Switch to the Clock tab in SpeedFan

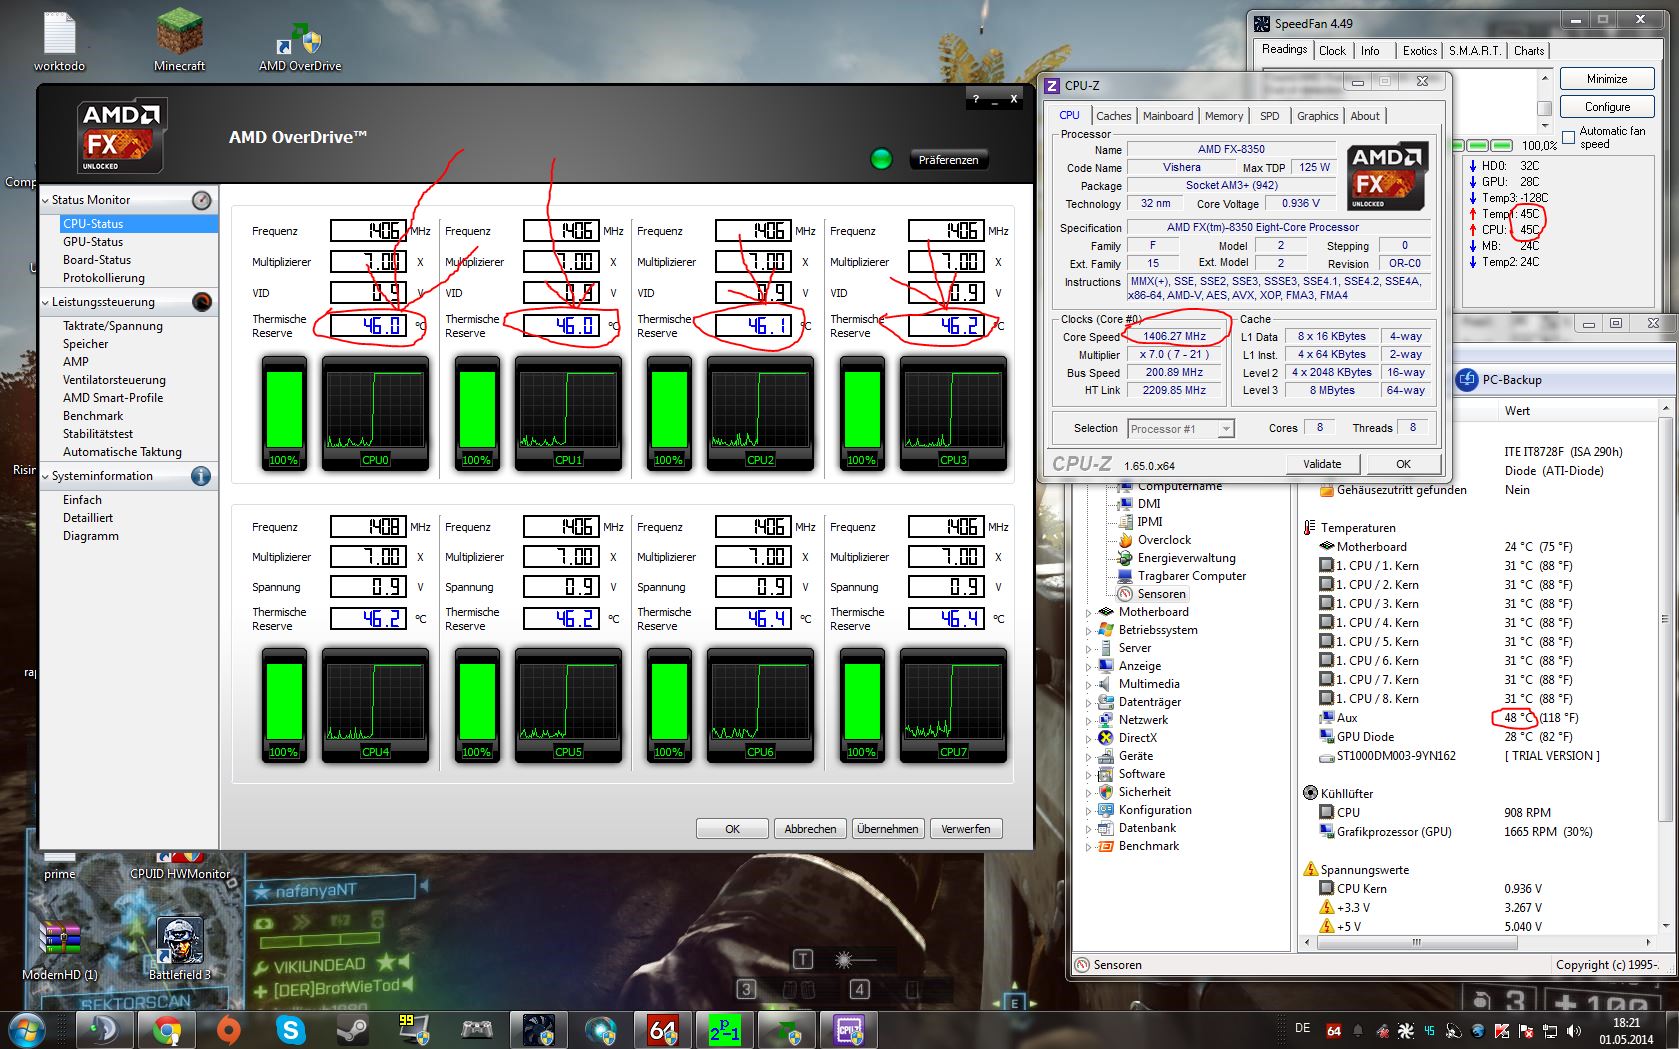point(1332,51)
